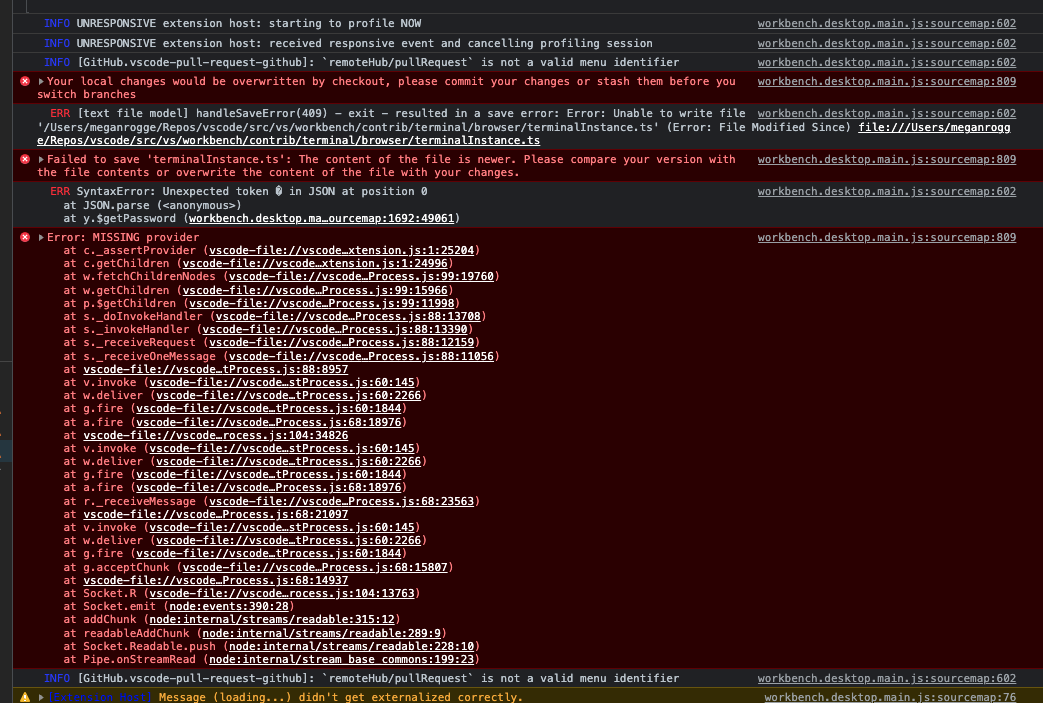
Task: Open the Process.js:68:14937 stack link
Action: [x=216, y=580]
